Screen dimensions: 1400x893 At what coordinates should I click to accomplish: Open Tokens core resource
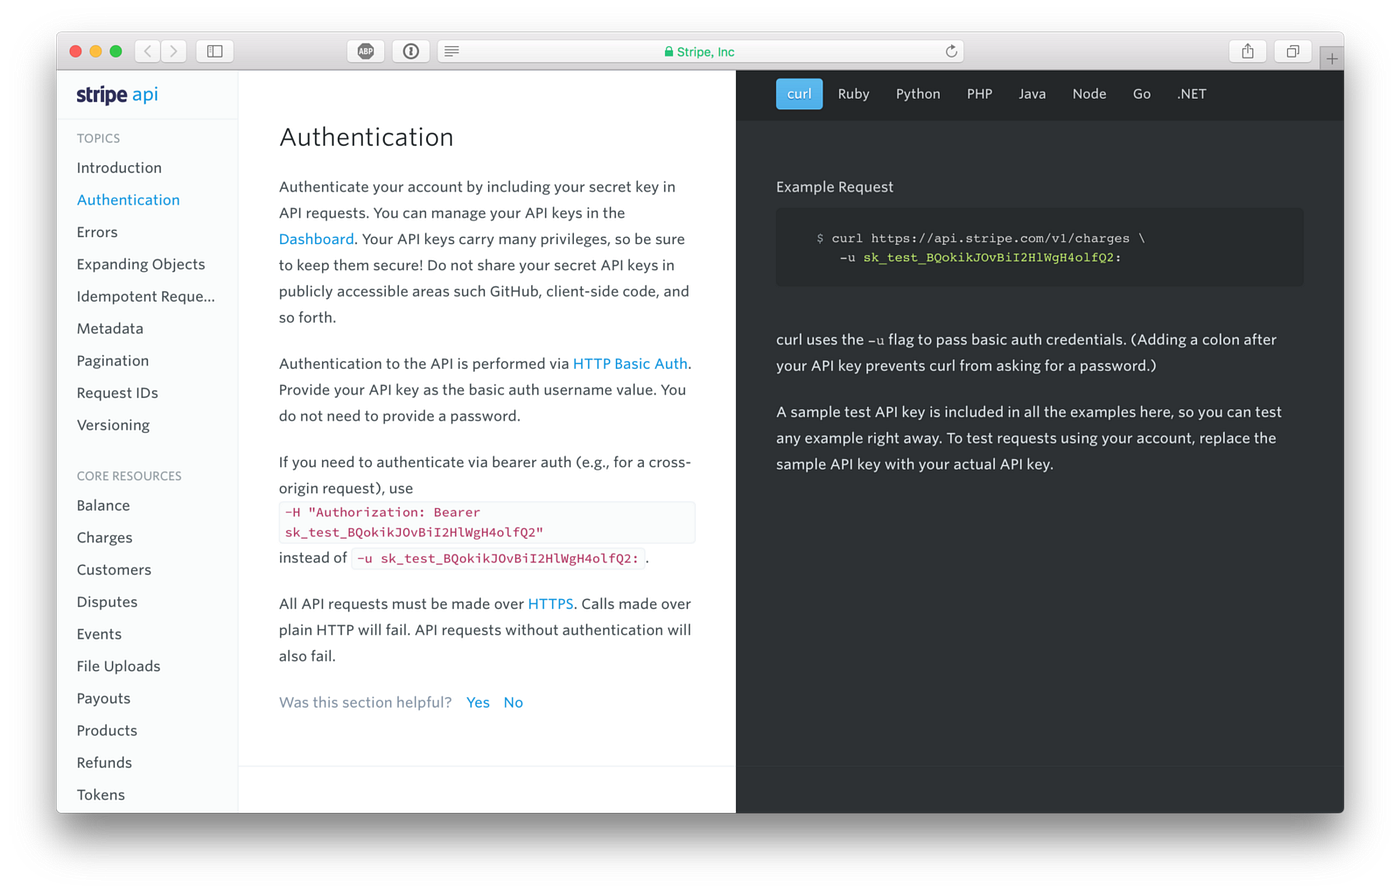(x=101, y=795)
